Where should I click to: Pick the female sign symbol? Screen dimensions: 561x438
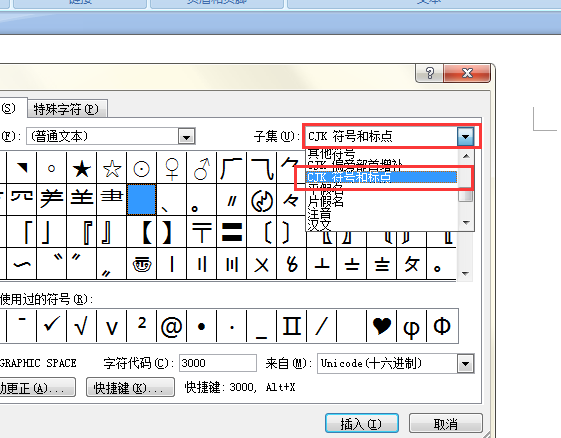click(172, 169)
